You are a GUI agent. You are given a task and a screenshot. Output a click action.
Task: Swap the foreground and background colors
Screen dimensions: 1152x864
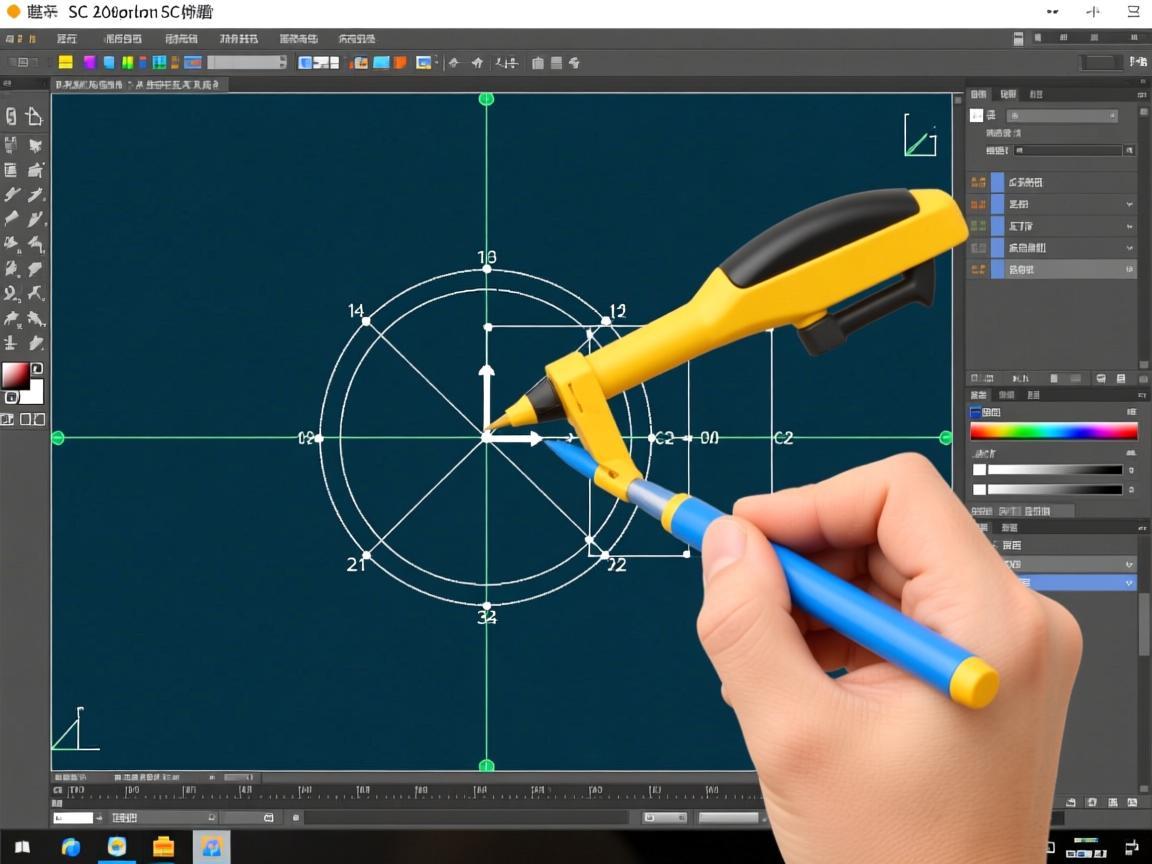[x=37, y=369]
